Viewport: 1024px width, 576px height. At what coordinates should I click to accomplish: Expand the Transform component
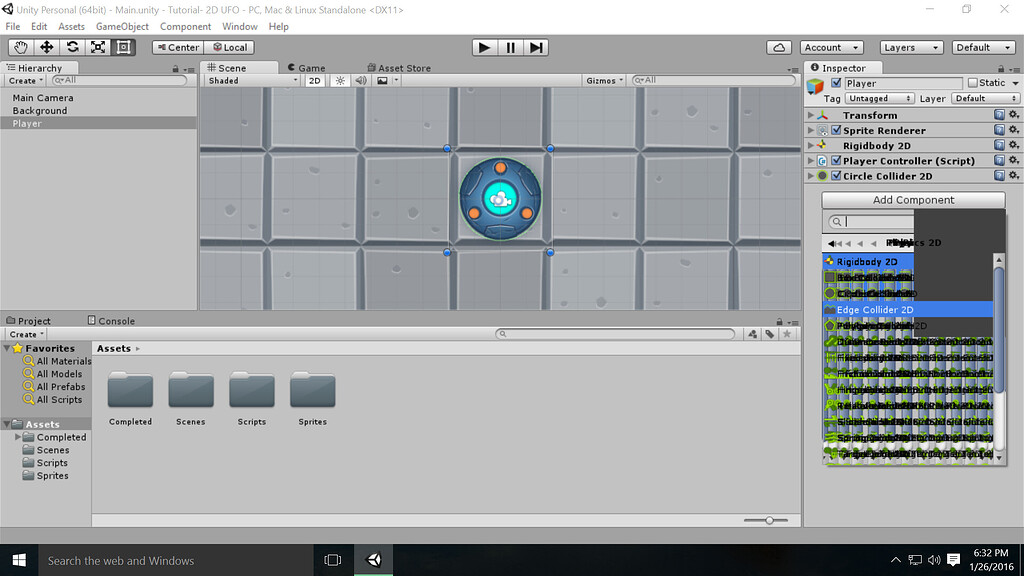coord(809,114)
